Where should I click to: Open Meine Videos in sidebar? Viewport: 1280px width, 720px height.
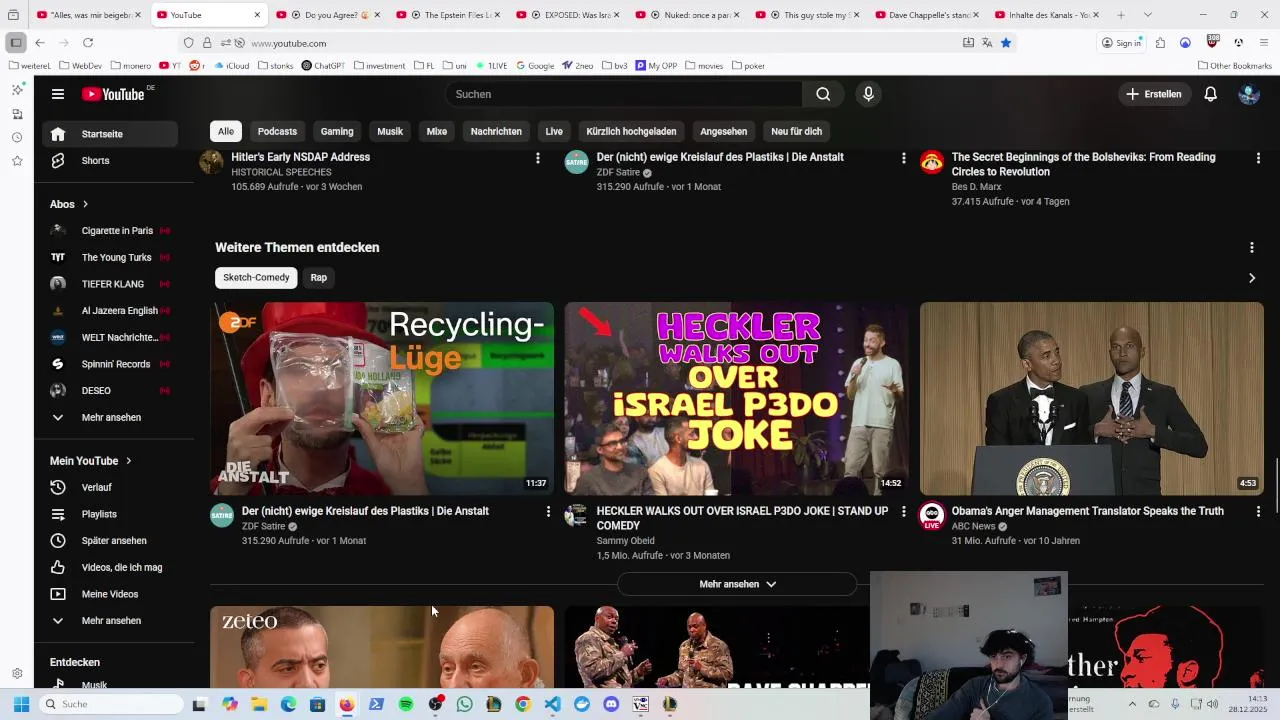(x=110, y=594)
